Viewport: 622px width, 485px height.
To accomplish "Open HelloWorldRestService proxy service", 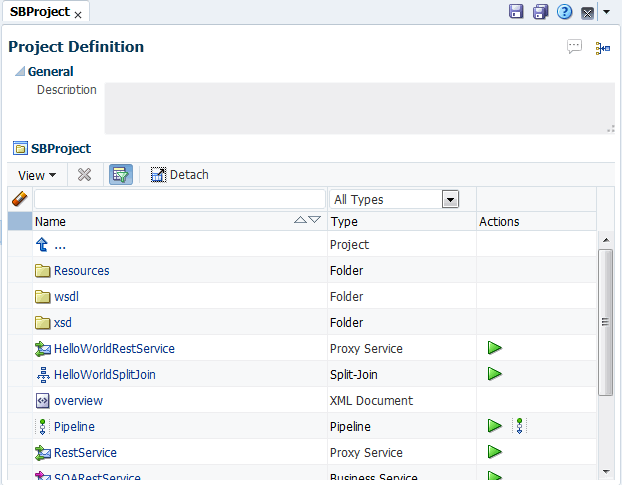I will tap(114, 349).
